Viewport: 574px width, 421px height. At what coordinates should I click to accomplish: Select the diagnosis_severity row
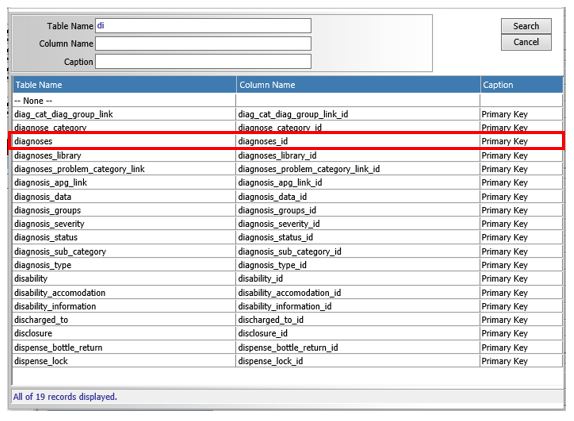point(288,224)
